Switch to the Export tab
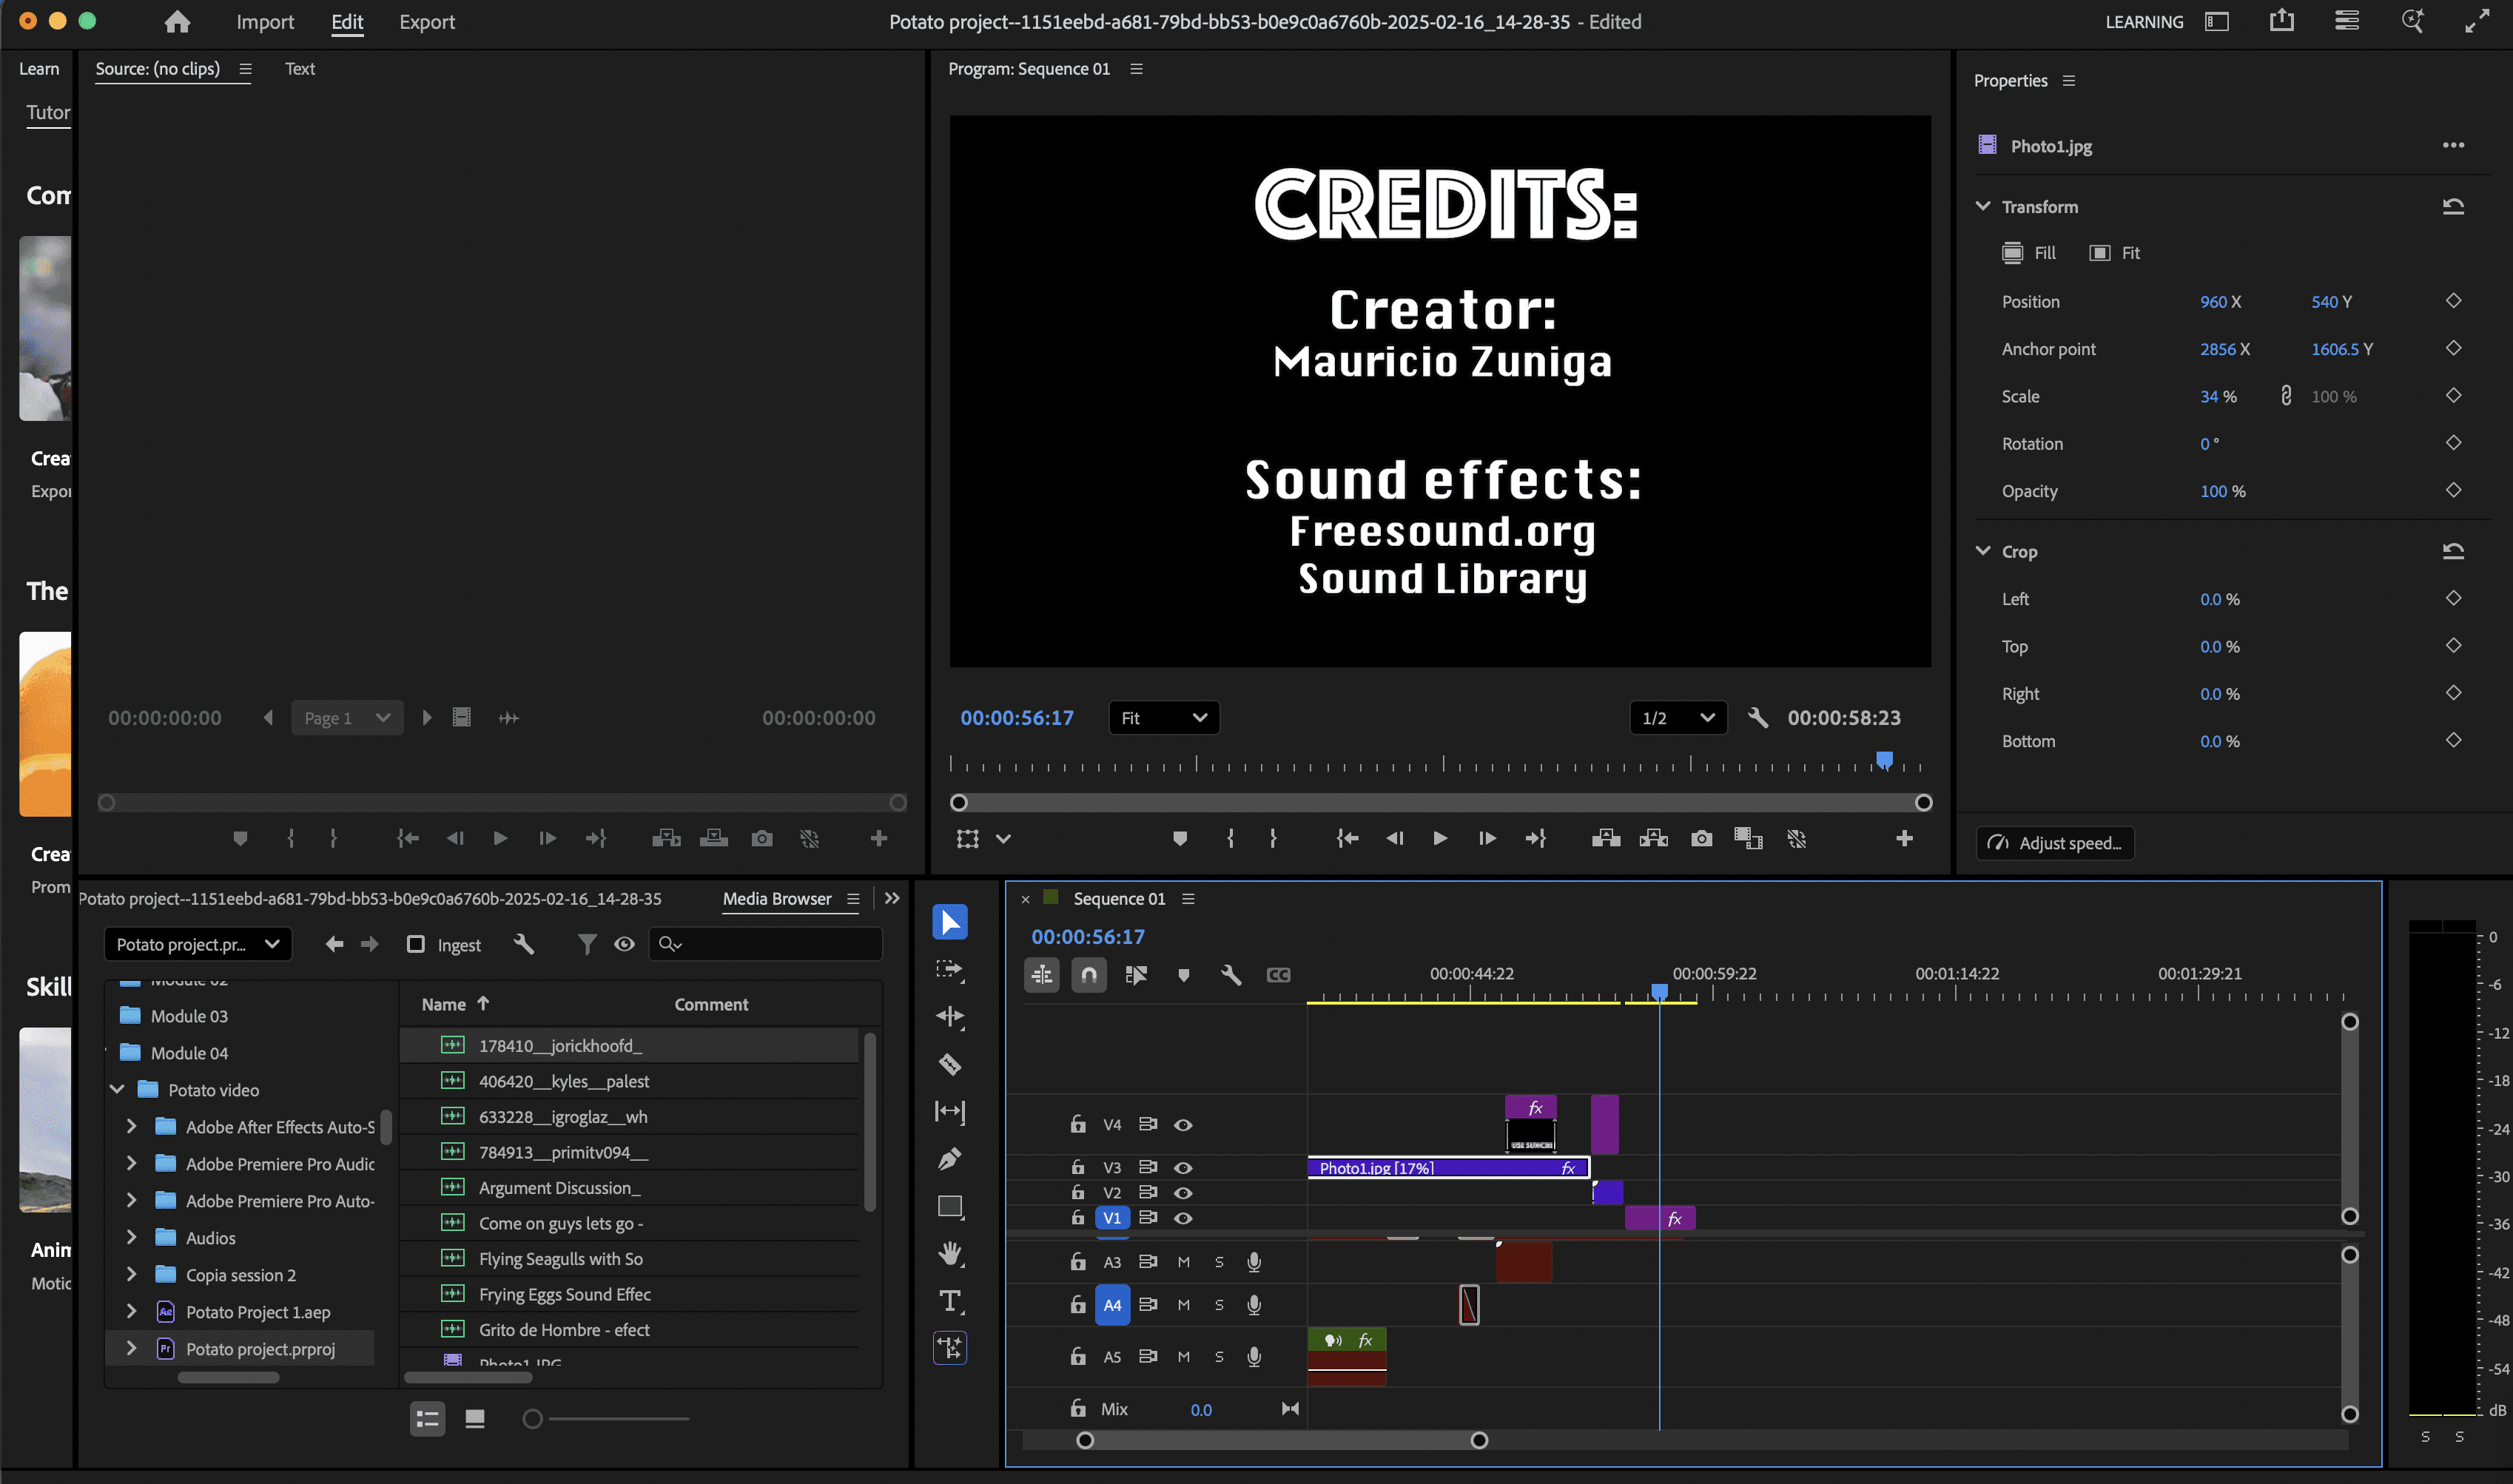Screen dimensions: 2513x1484 pos(426,22)
